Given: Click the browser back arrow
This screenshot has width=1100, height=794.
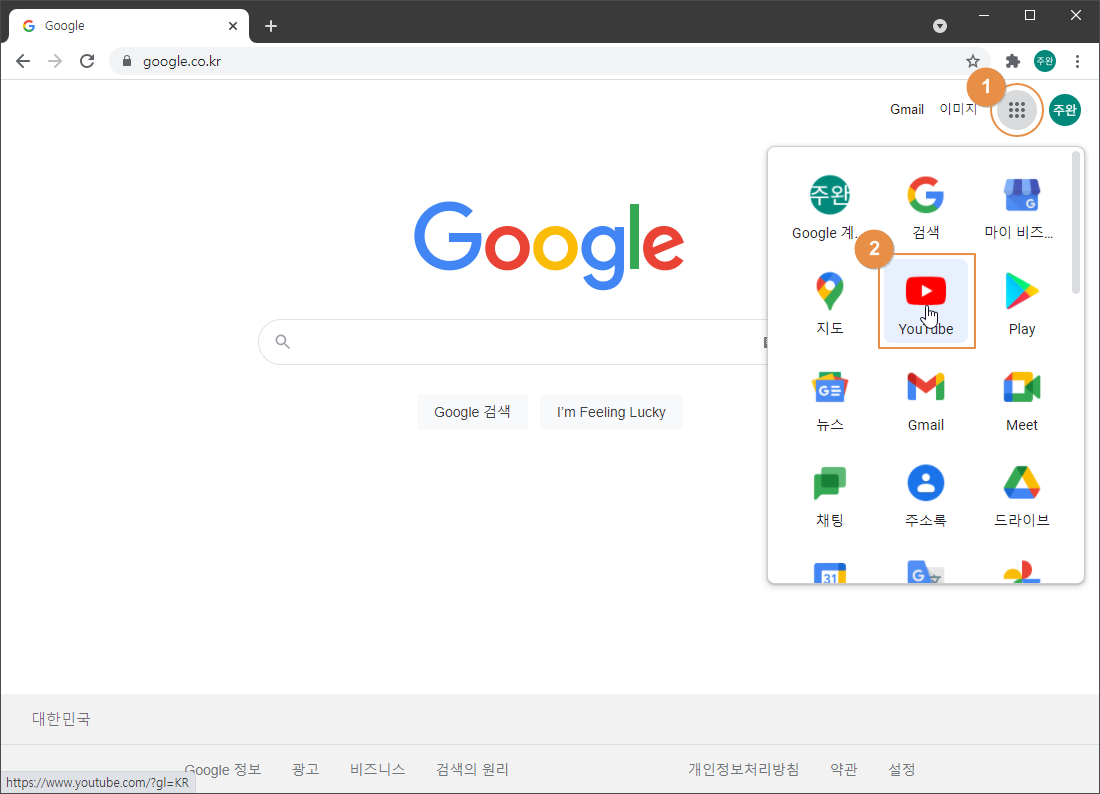Looking at the screenshot, I should pos(23,61).
